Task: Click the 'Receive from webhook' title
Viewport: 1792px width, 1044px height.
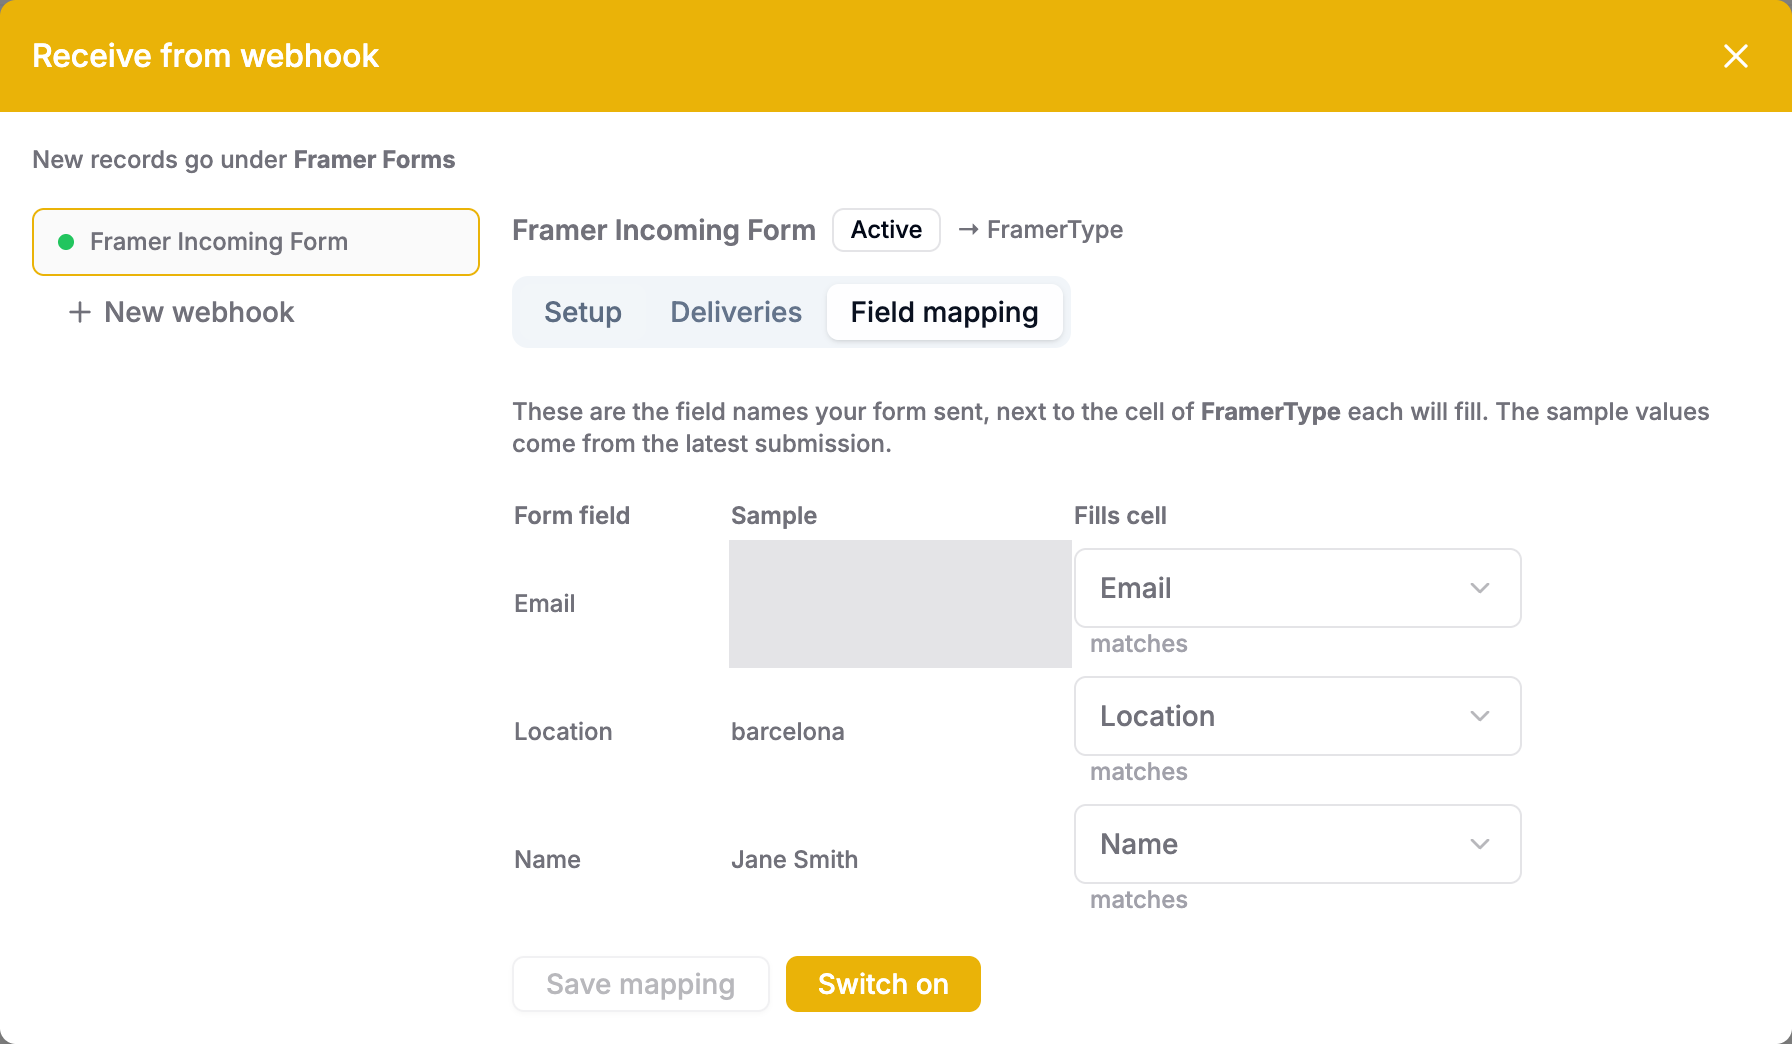Action: pyautogui.click(x=206, y=56)
